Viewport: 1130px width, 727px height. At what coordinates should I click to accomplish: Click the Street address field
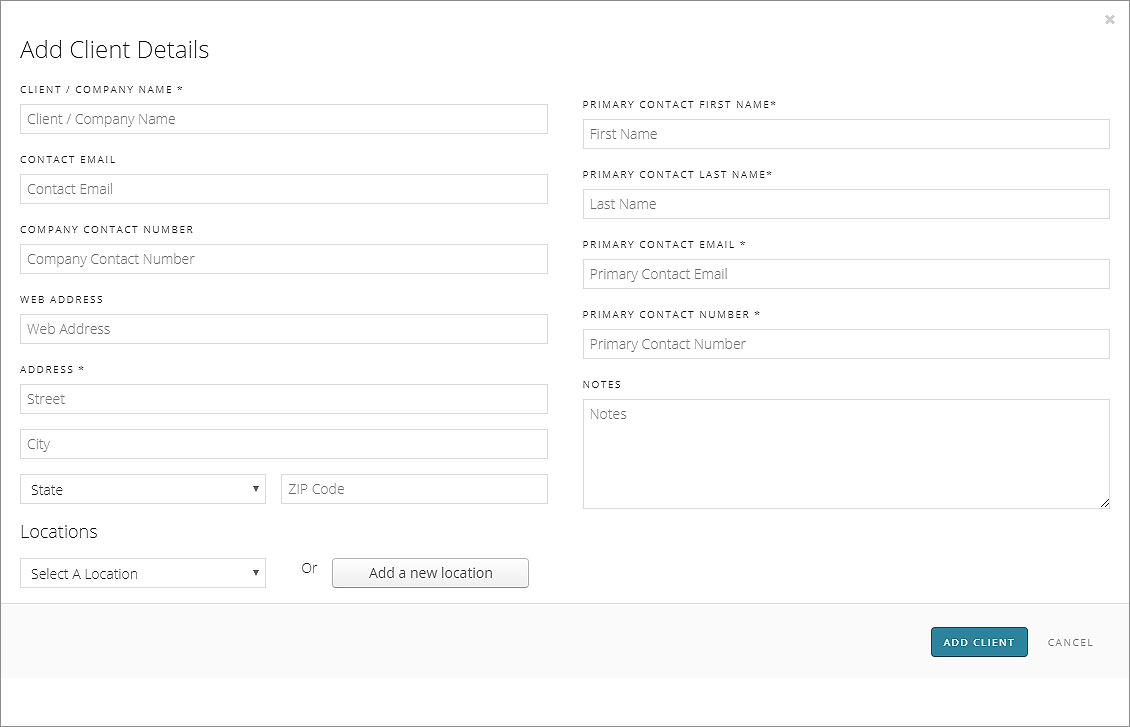[283, 399]
